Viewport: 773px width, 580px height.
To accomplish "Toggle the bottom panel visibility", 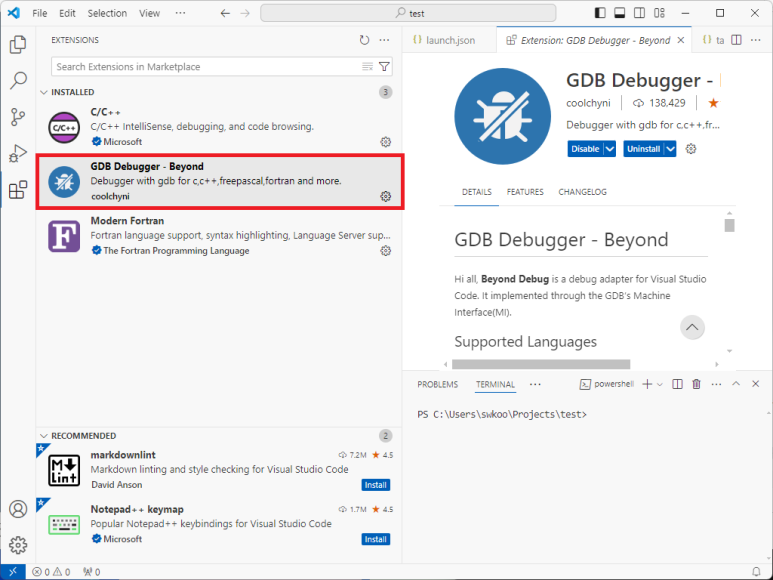I will (620, 13).
